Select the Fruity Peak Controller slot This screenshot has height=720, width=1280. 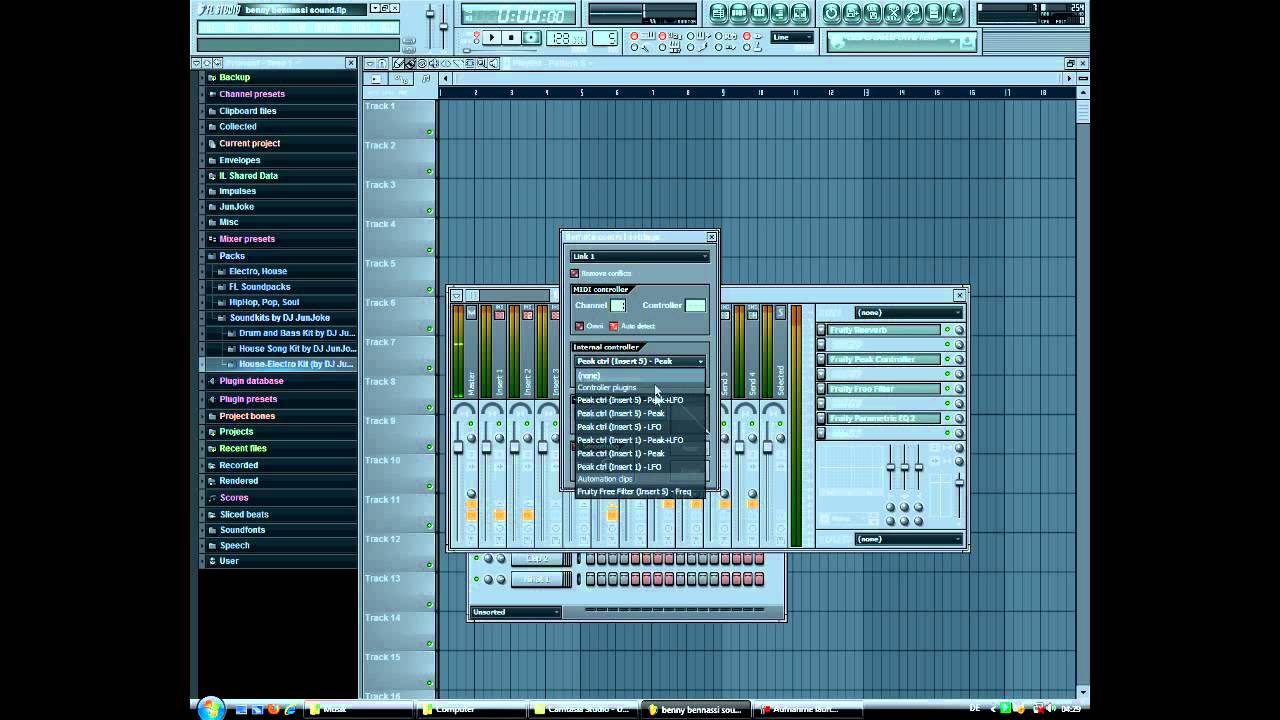884,359
